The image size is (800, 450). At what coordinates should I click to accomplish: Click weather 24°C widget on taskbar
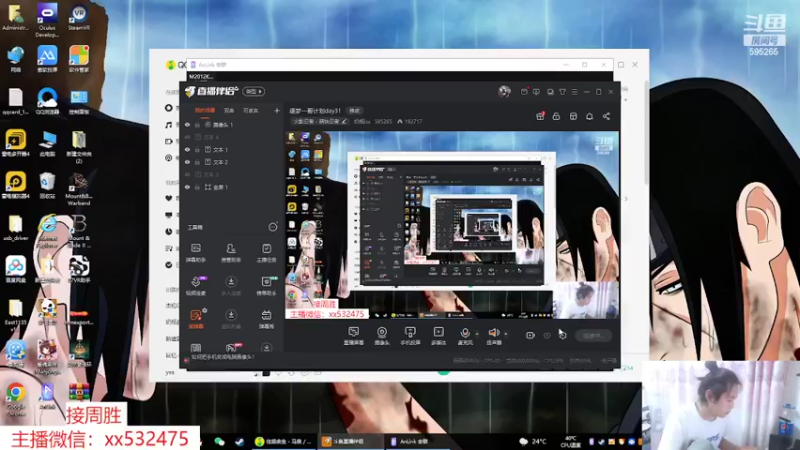533,441
